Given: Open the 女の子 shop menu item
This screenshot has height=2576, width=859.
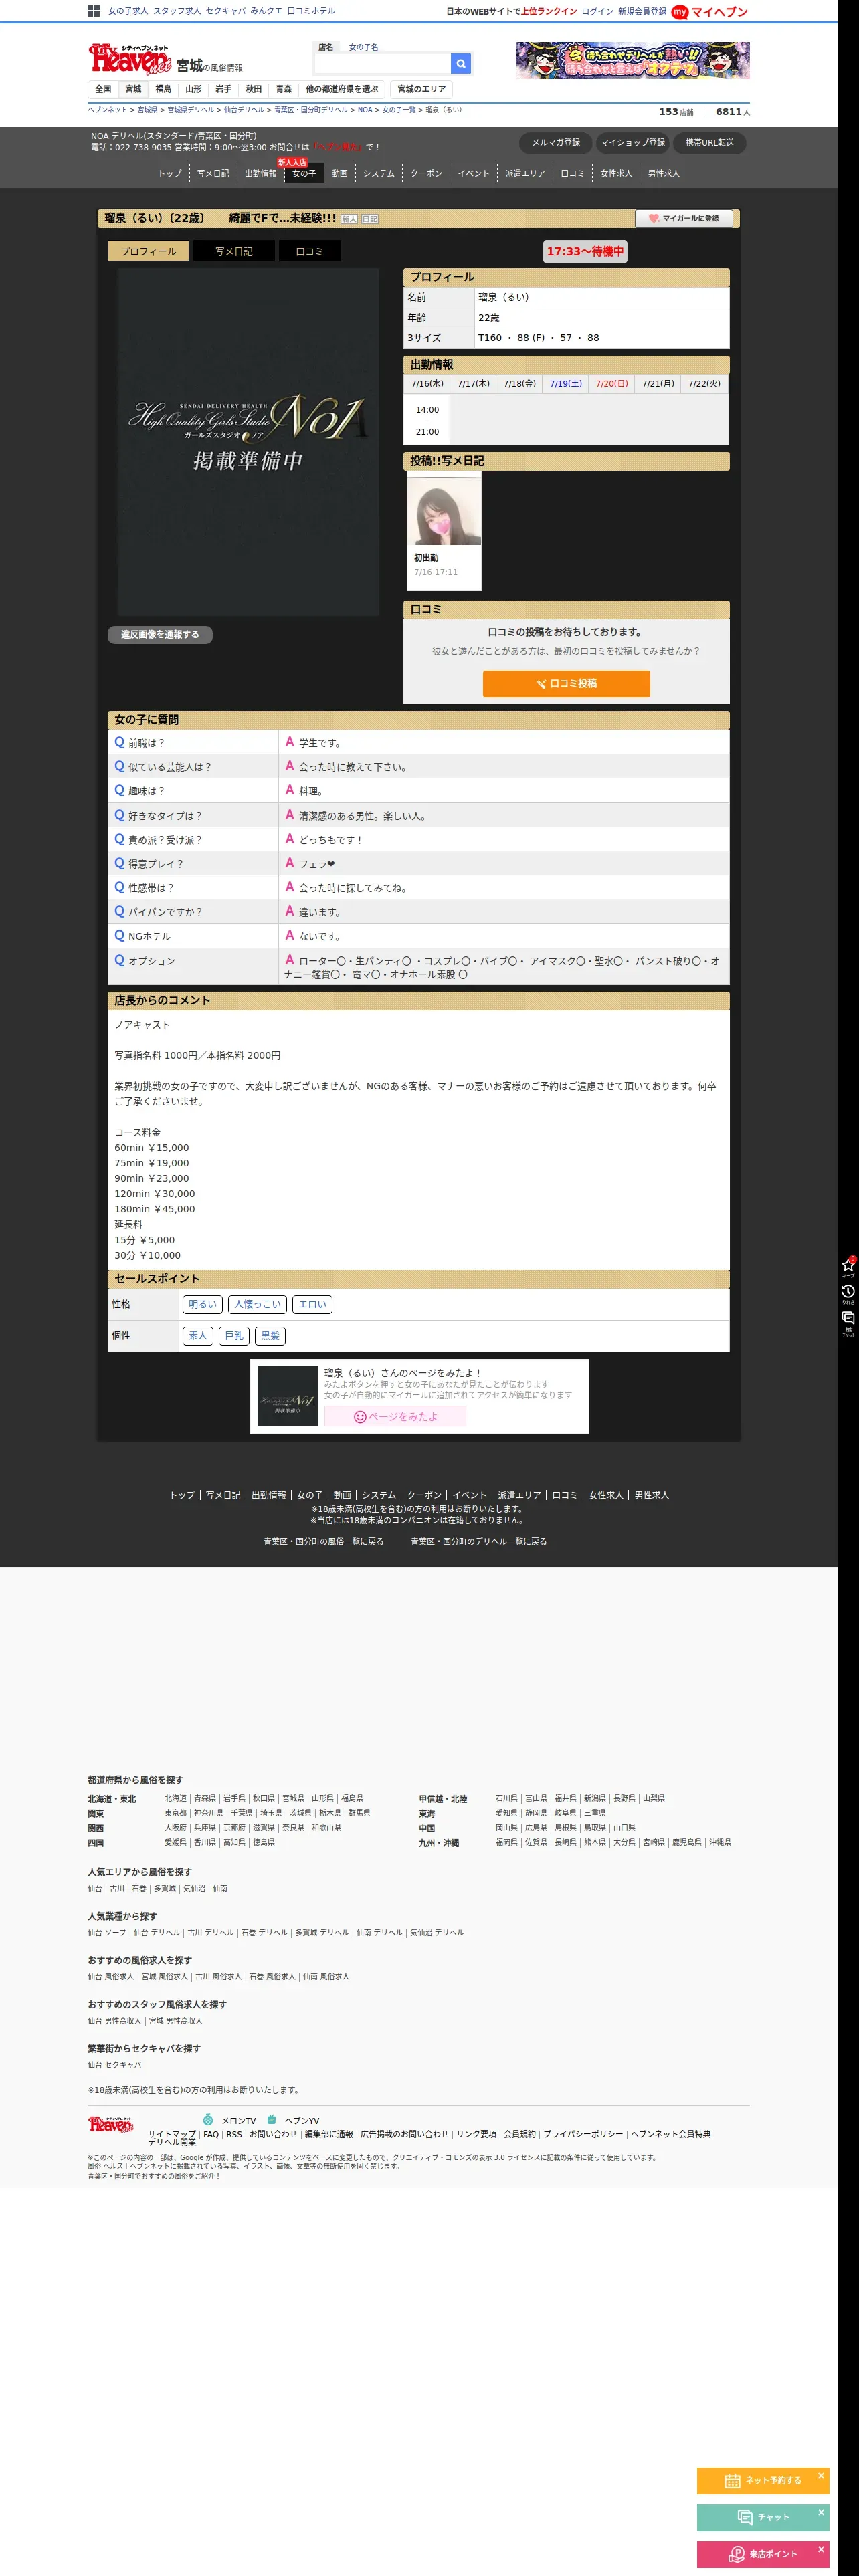Looking at the screenshot, I should 304,174.
